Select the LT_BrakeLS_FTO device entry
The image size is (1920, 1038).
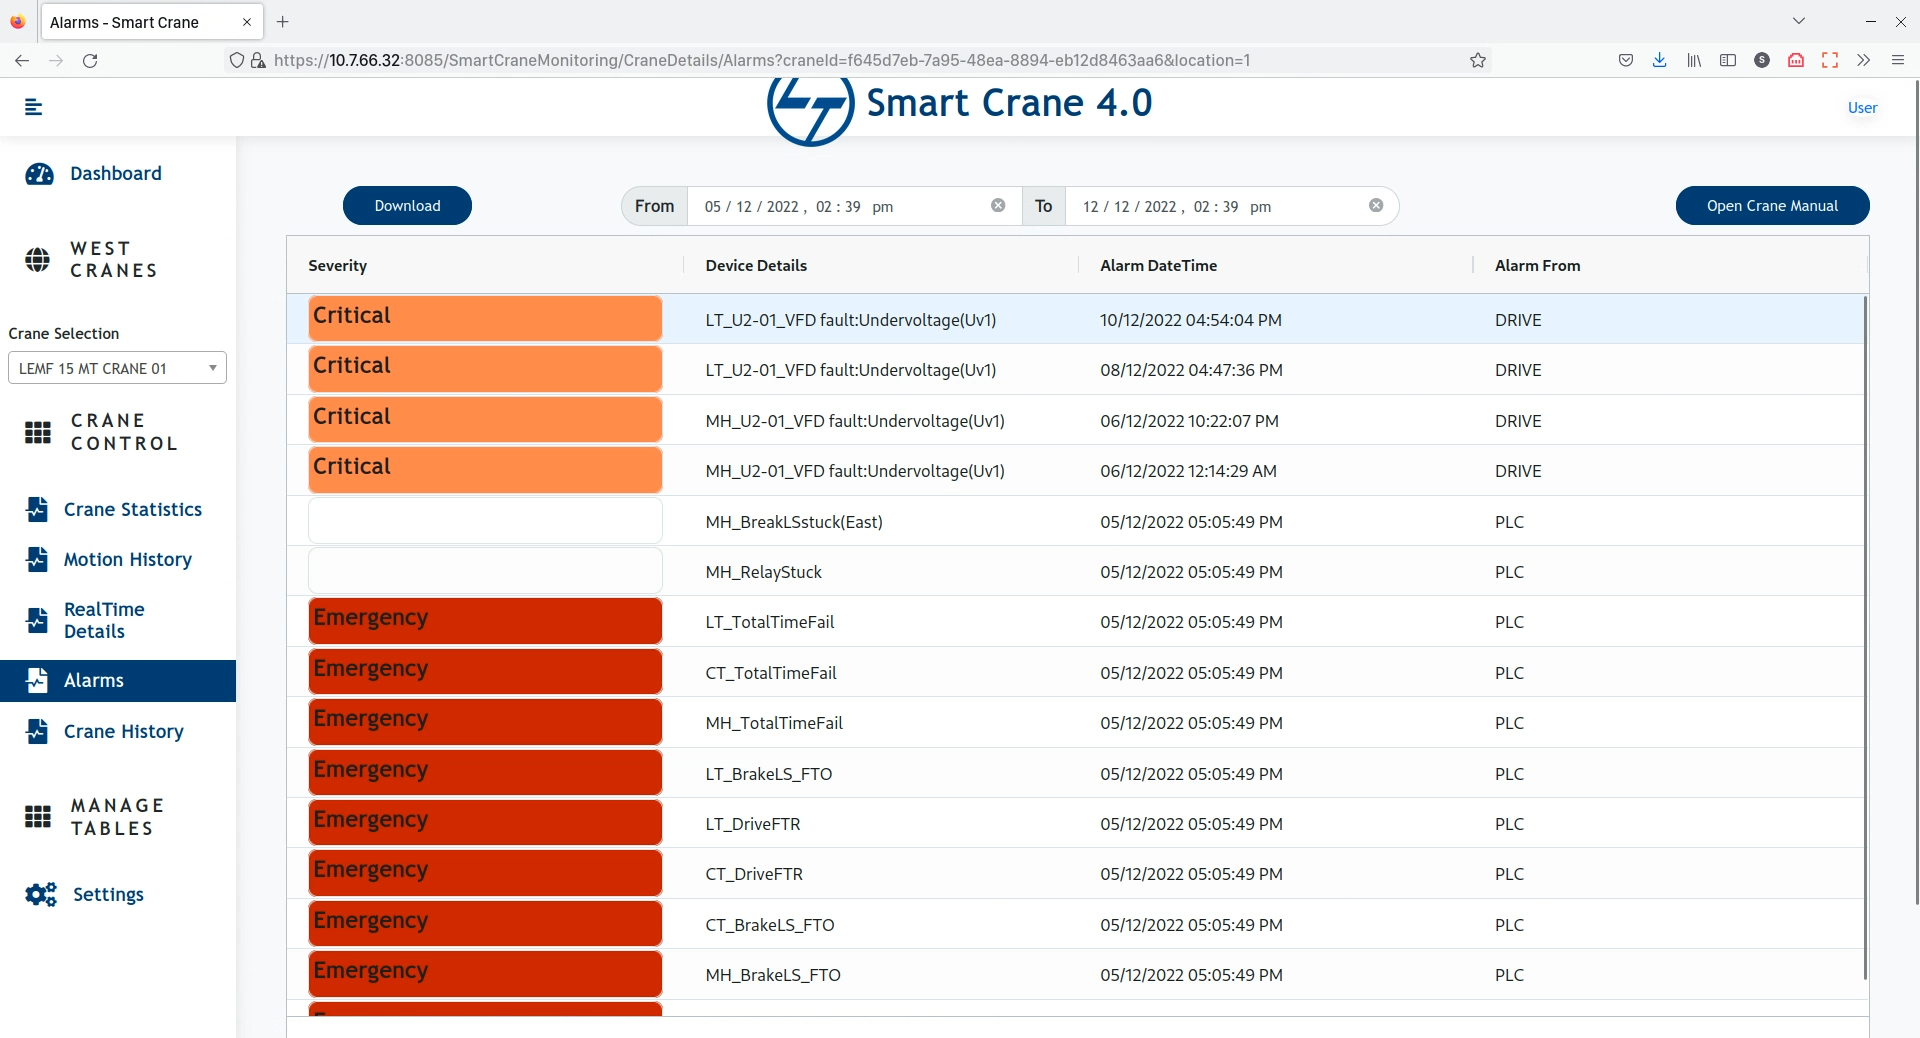769,774
